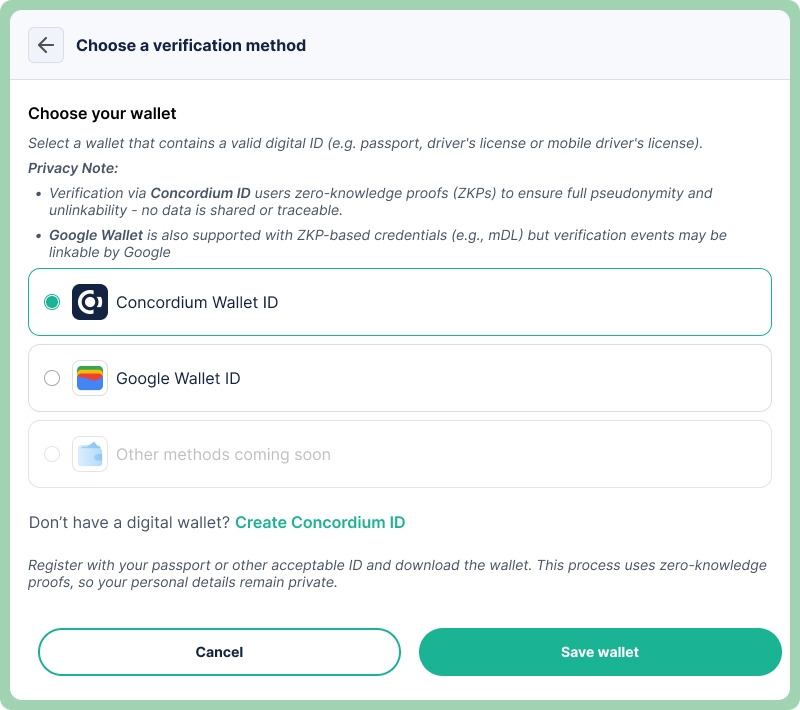Screen dimensions: 800x710
Task: Click the disabled radio next to coming soon
Action: [x=52, y=454]
